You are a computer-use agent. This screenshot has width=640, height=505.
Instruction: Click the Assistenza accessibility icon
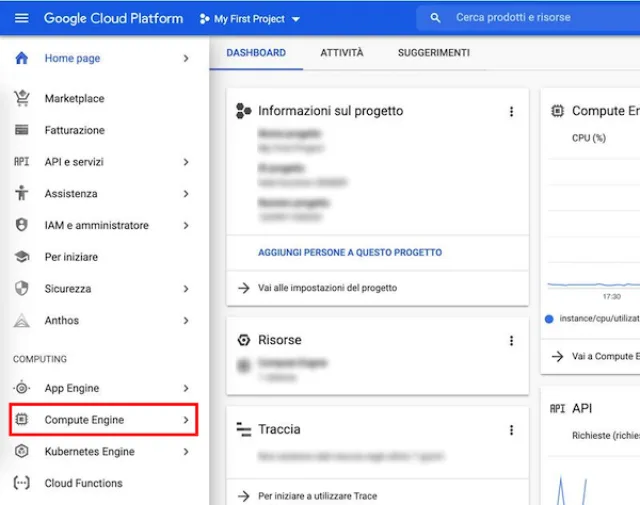click(21, 194)
